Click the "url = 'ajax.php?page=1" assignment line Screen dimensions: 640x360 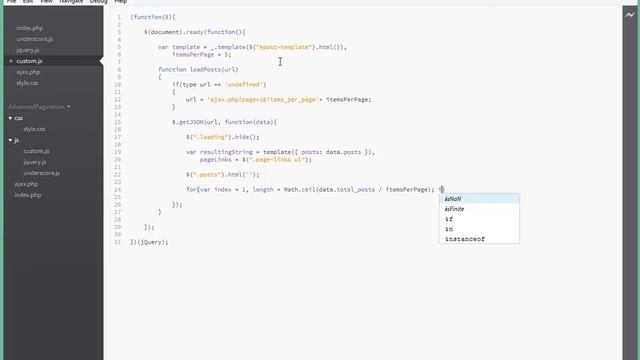tap(278, 100)
